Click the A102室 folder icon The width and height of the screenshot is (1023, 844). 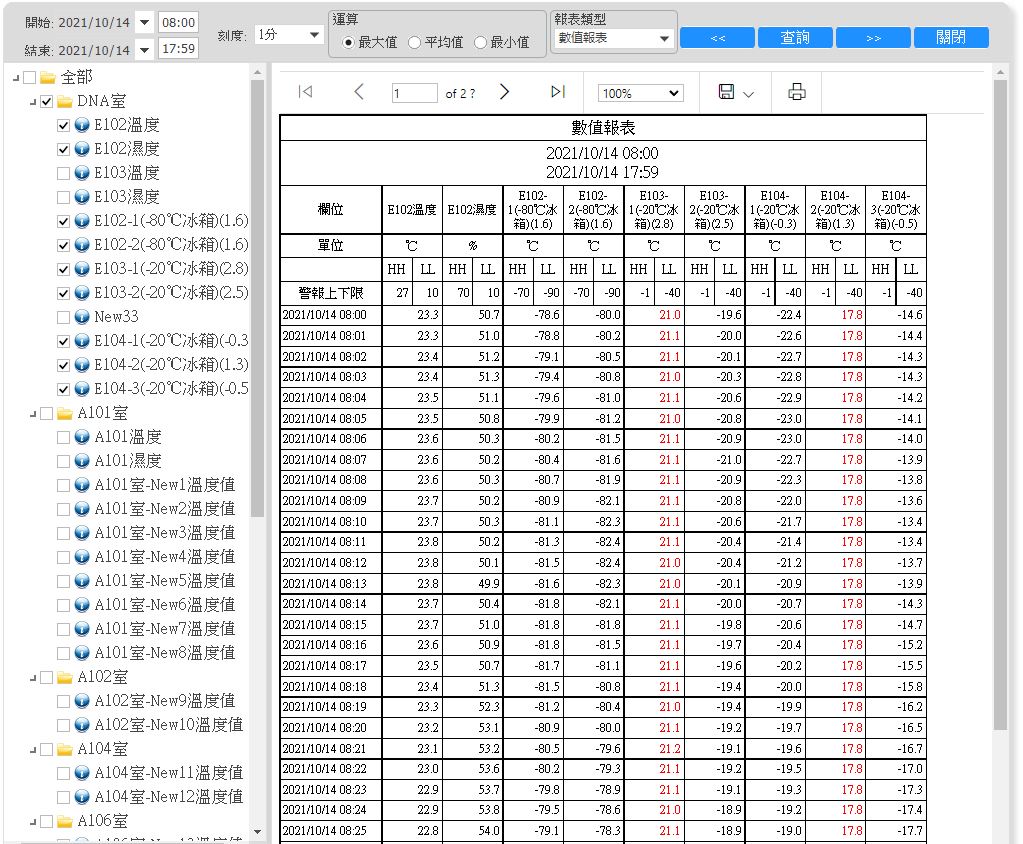65,677
